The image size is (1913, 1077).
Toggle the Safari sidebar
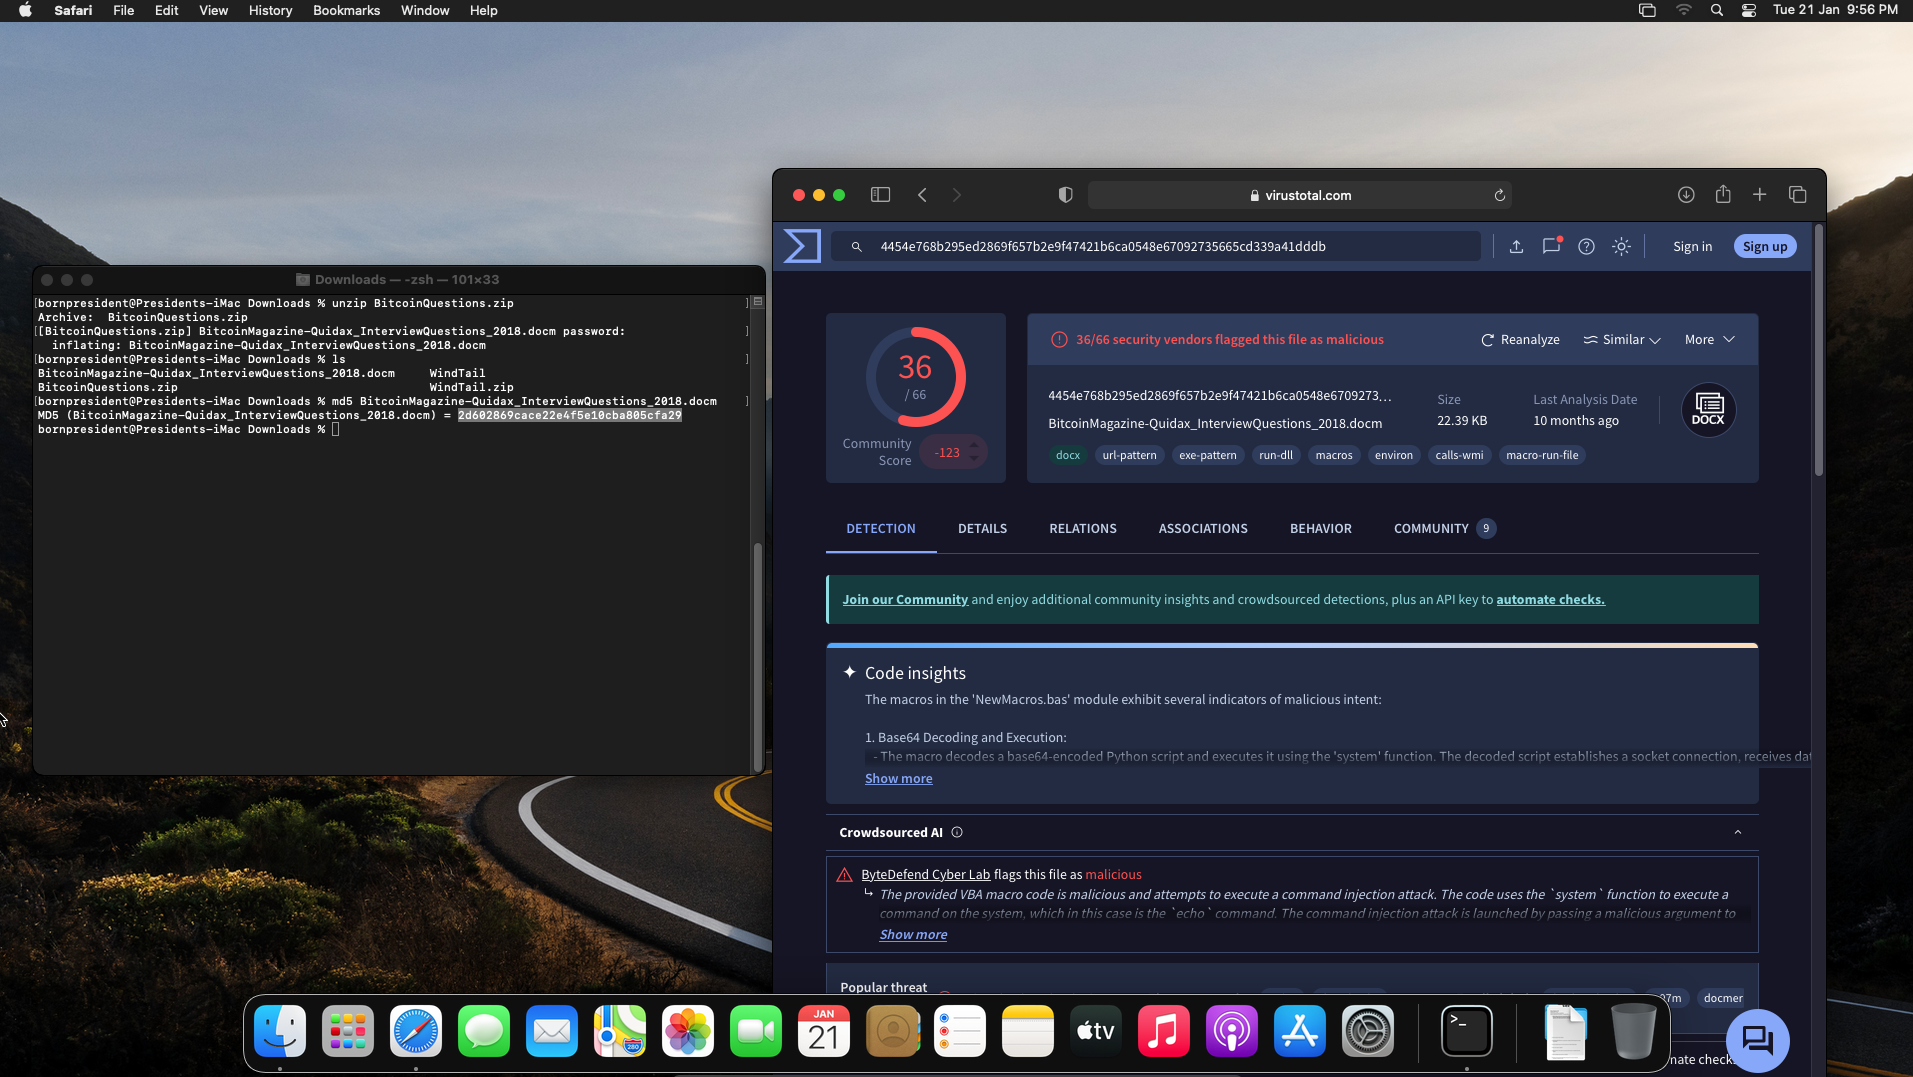tap(880, 195)
